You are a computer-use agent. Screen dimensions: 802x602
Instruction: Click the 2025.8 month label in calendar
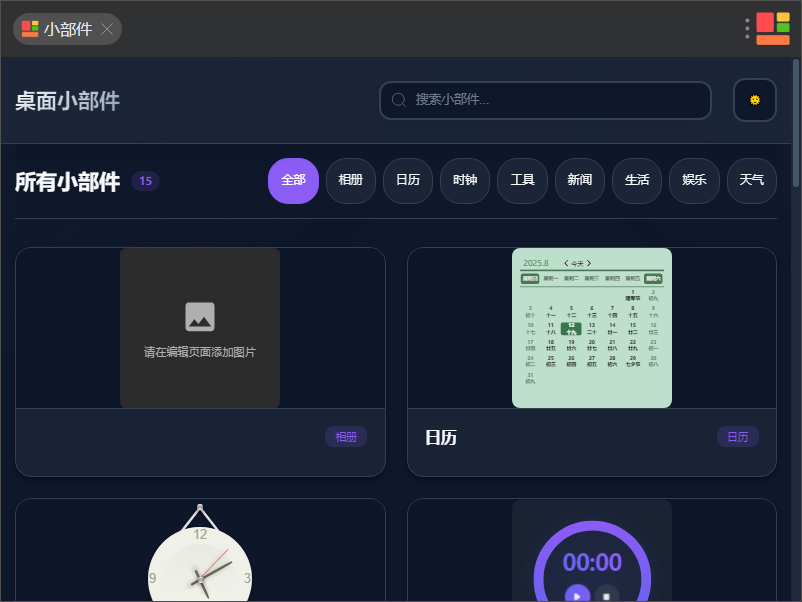pyautogui.click(x=536, y=263)
